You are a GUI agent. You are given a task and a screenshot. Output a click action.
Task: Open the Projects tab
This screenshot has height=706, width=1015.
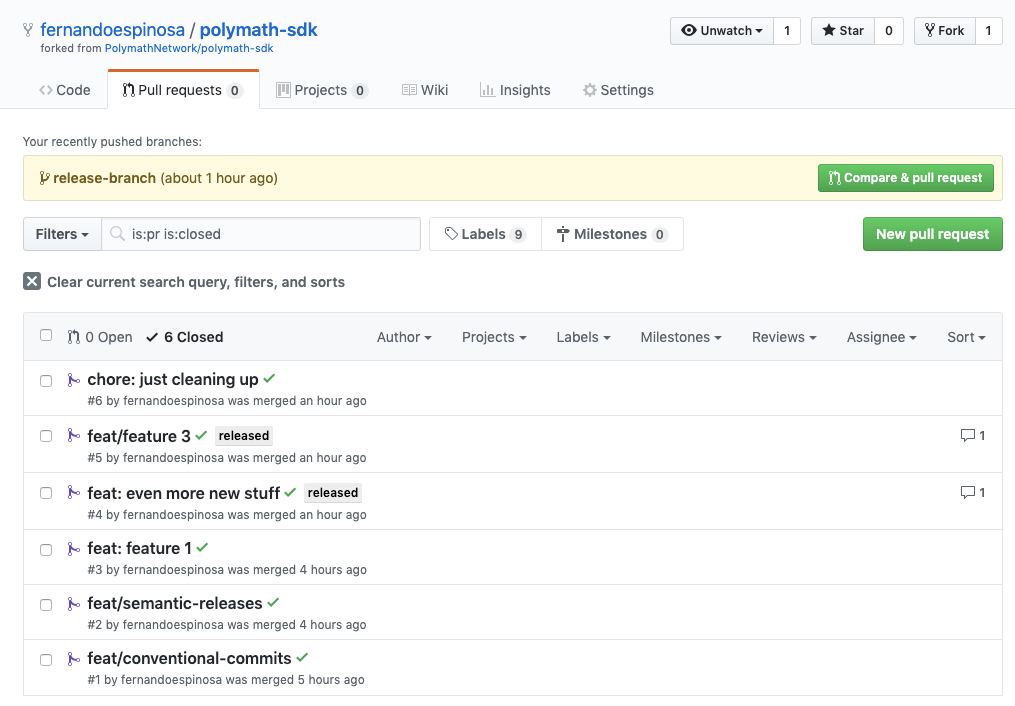tap(322, 90)
